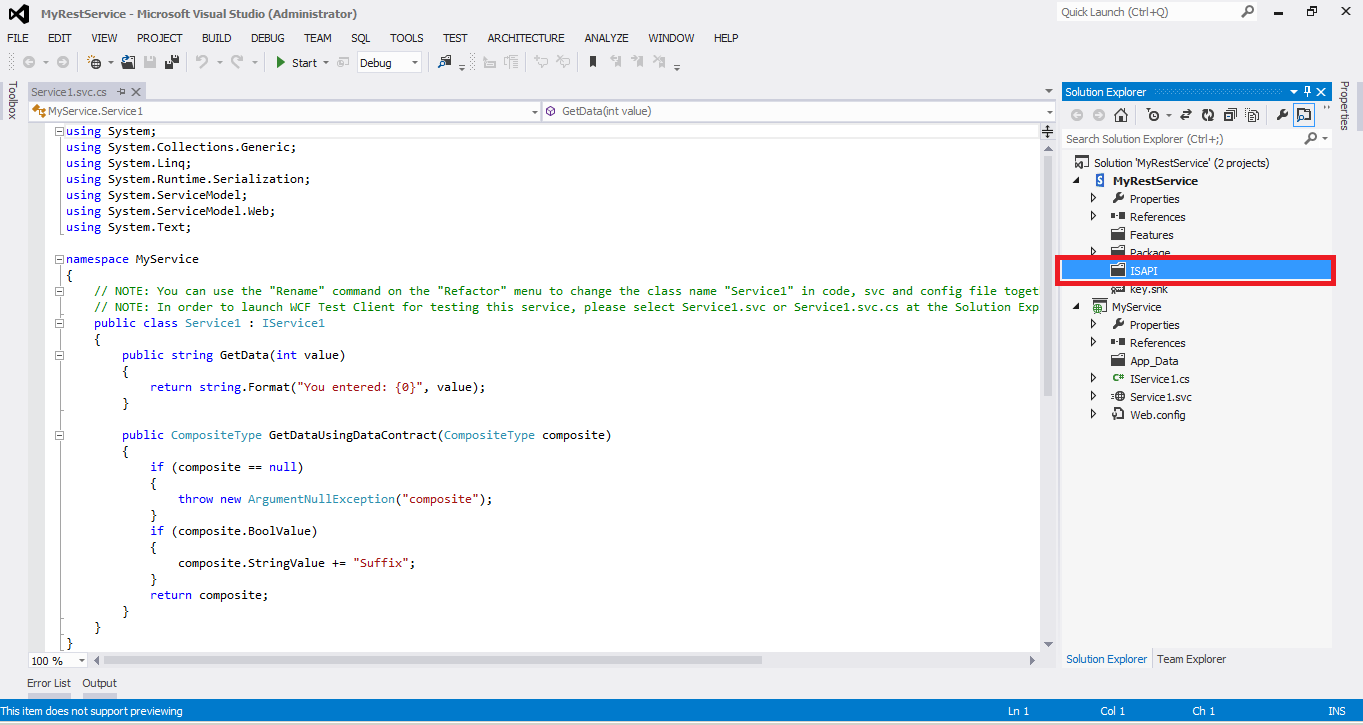Enable Preview Selected Items
Viewport: 1363px width, 725px height.
1303,114
